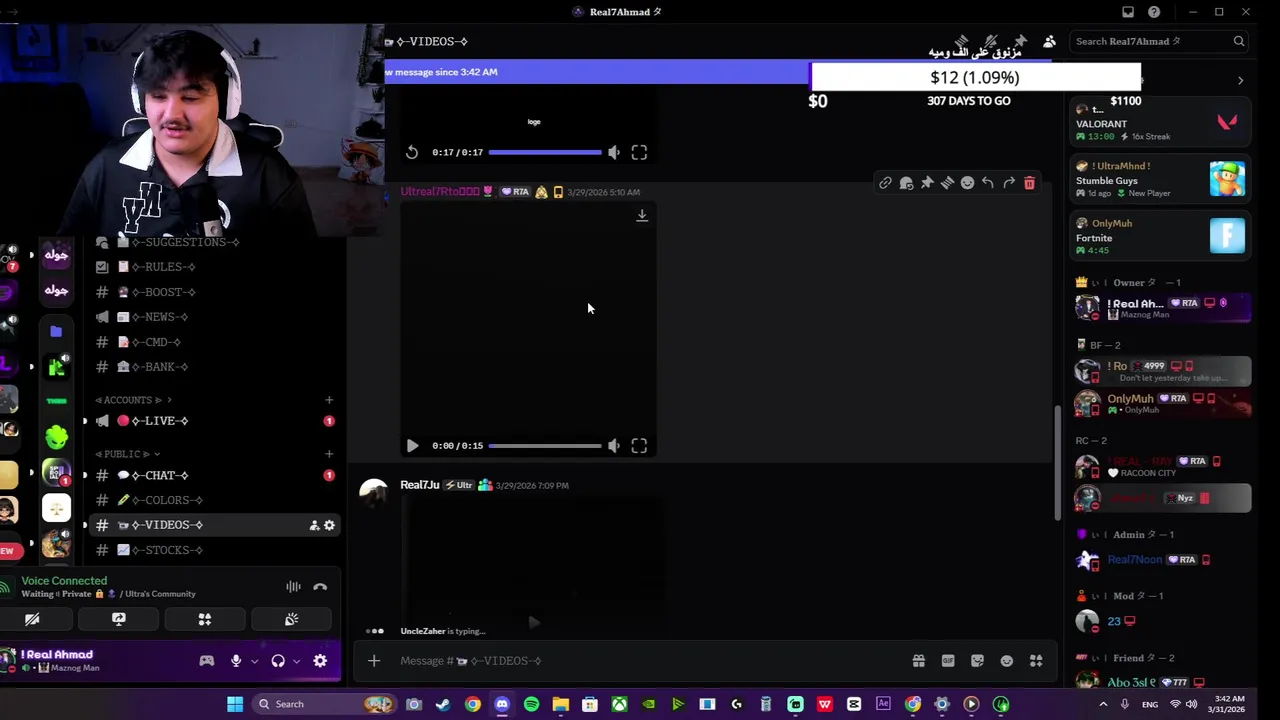Open the GIF picker
The height and width of the screenshot is (720, 1280).
pyautogui.click(x=948, y=661)
